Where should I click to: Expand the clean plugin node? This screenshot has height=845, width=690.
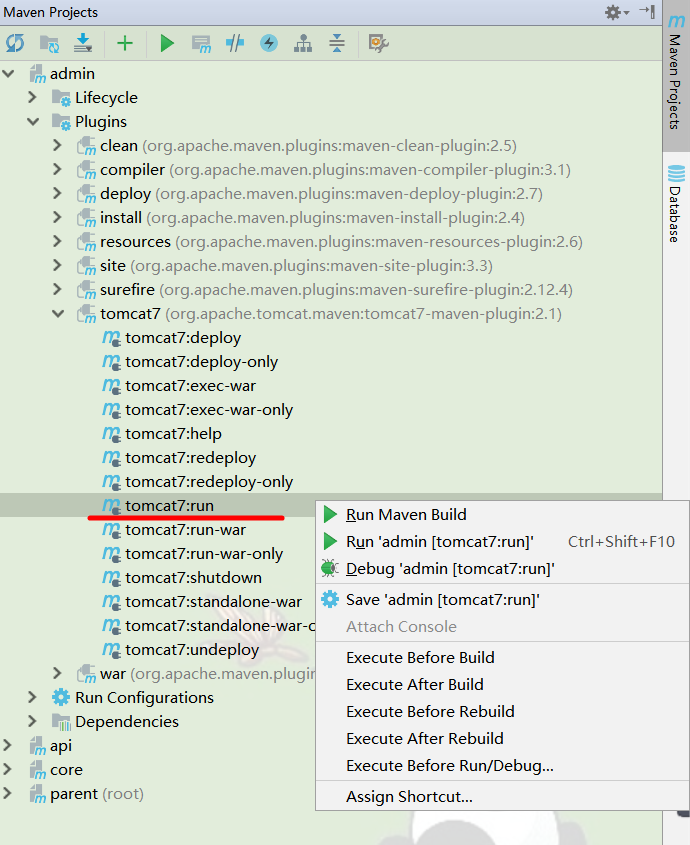click(x=57, y=146)
